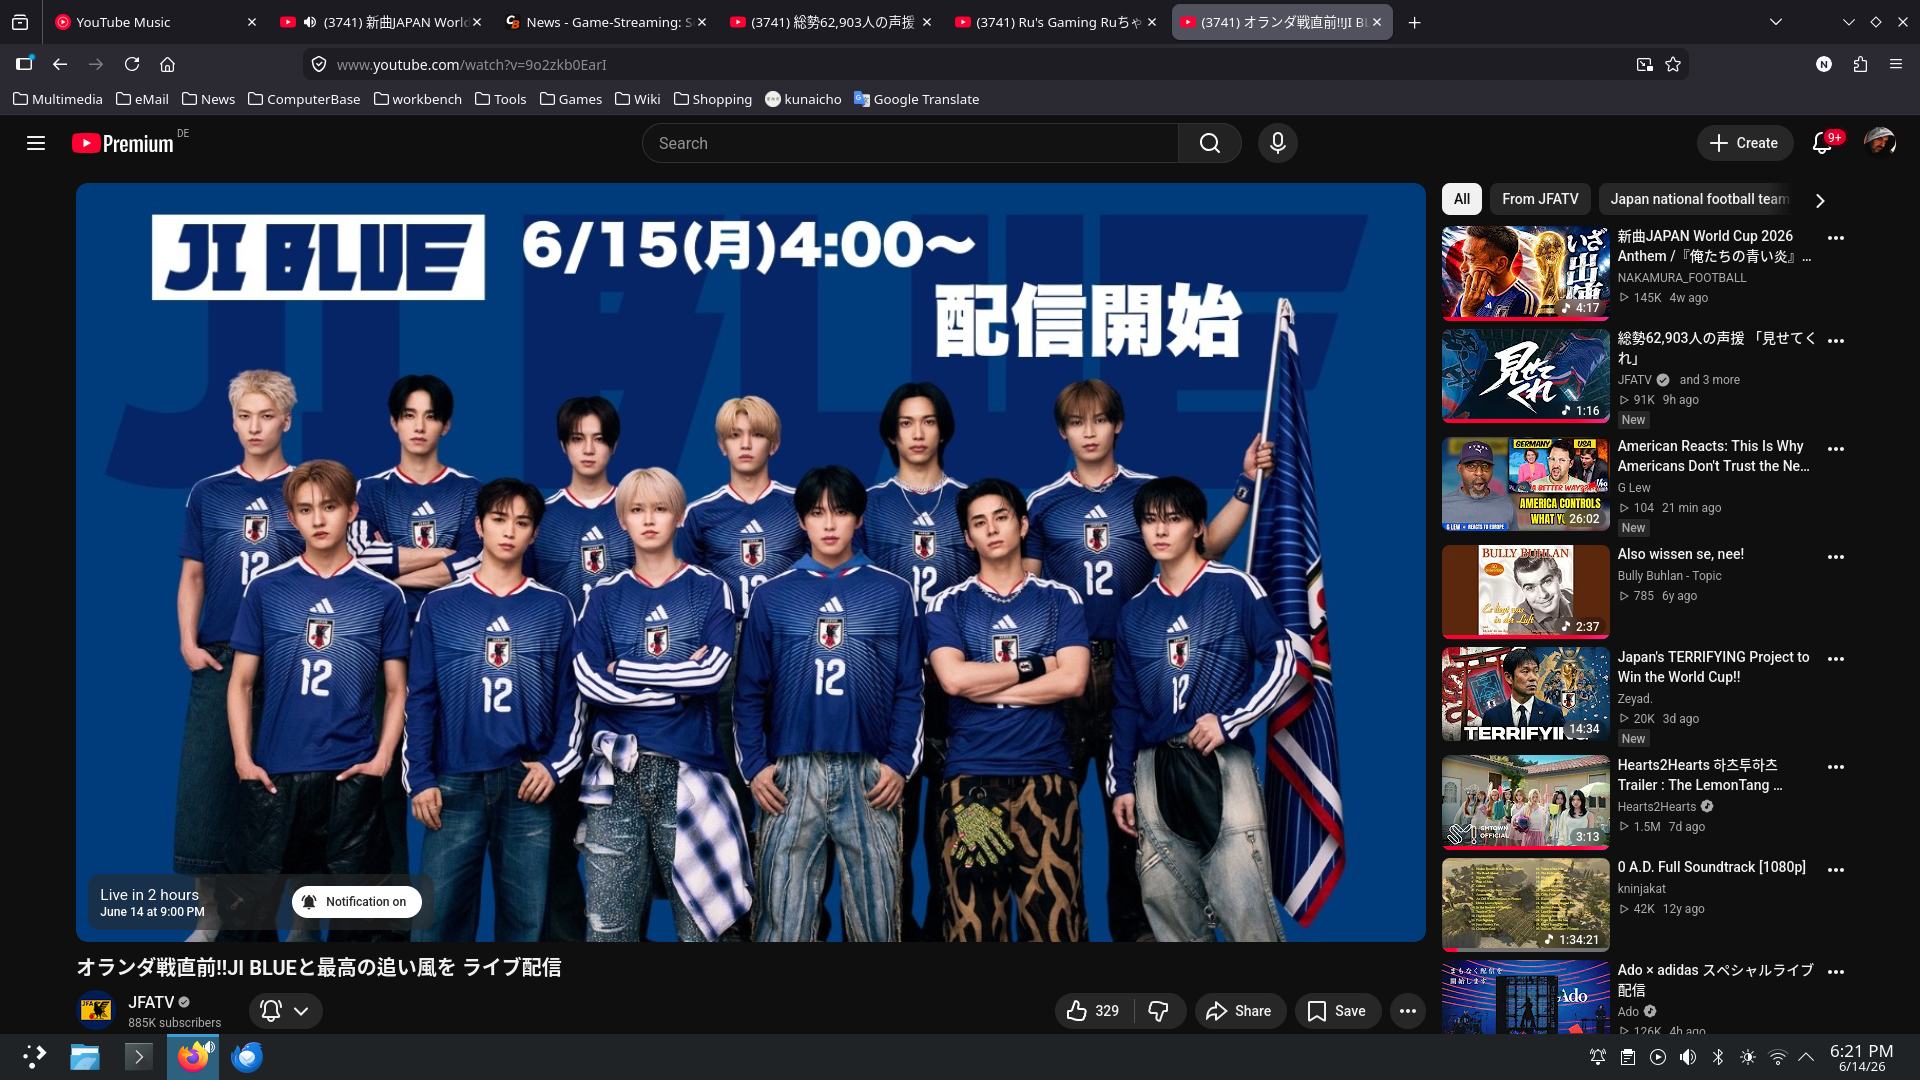Open Wi-Fi network icon in tray
Screen dimensions: 1920x1080
pyautogui.click(x=1778, y=1057)
